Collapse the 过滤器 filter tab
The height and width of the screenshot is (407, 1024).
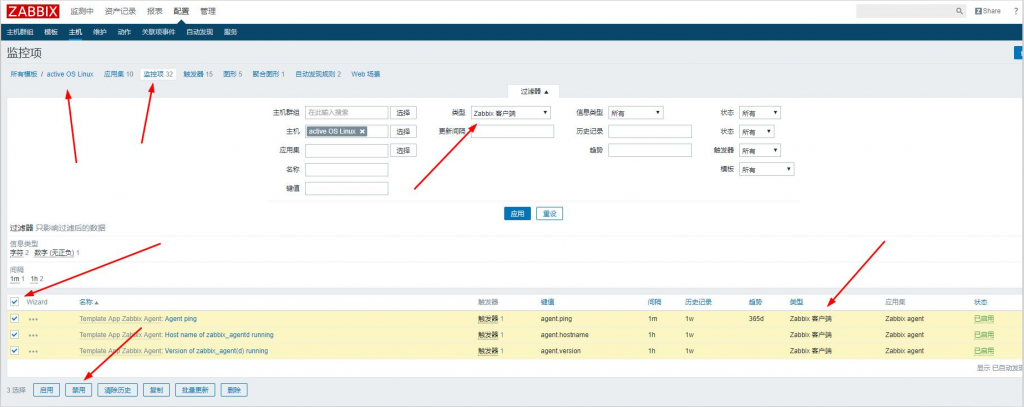(x=535, y=91)
